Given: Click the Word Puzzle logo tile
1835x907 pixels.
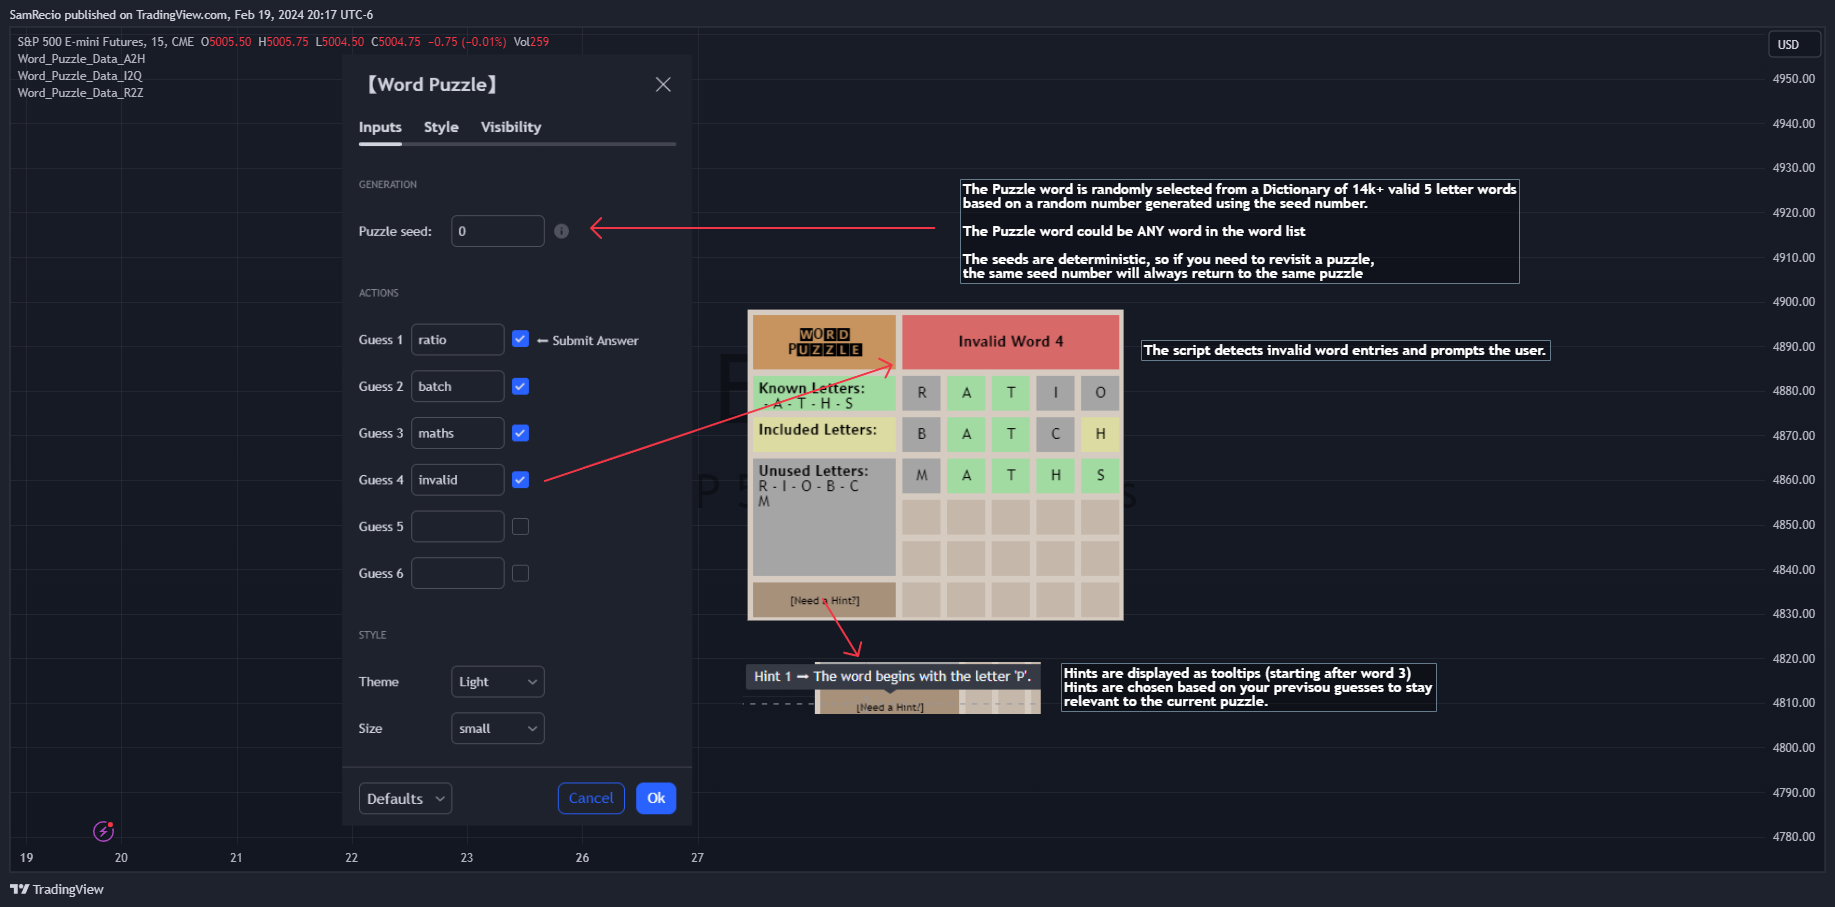Looking at the screenshot, I should 824,342.
